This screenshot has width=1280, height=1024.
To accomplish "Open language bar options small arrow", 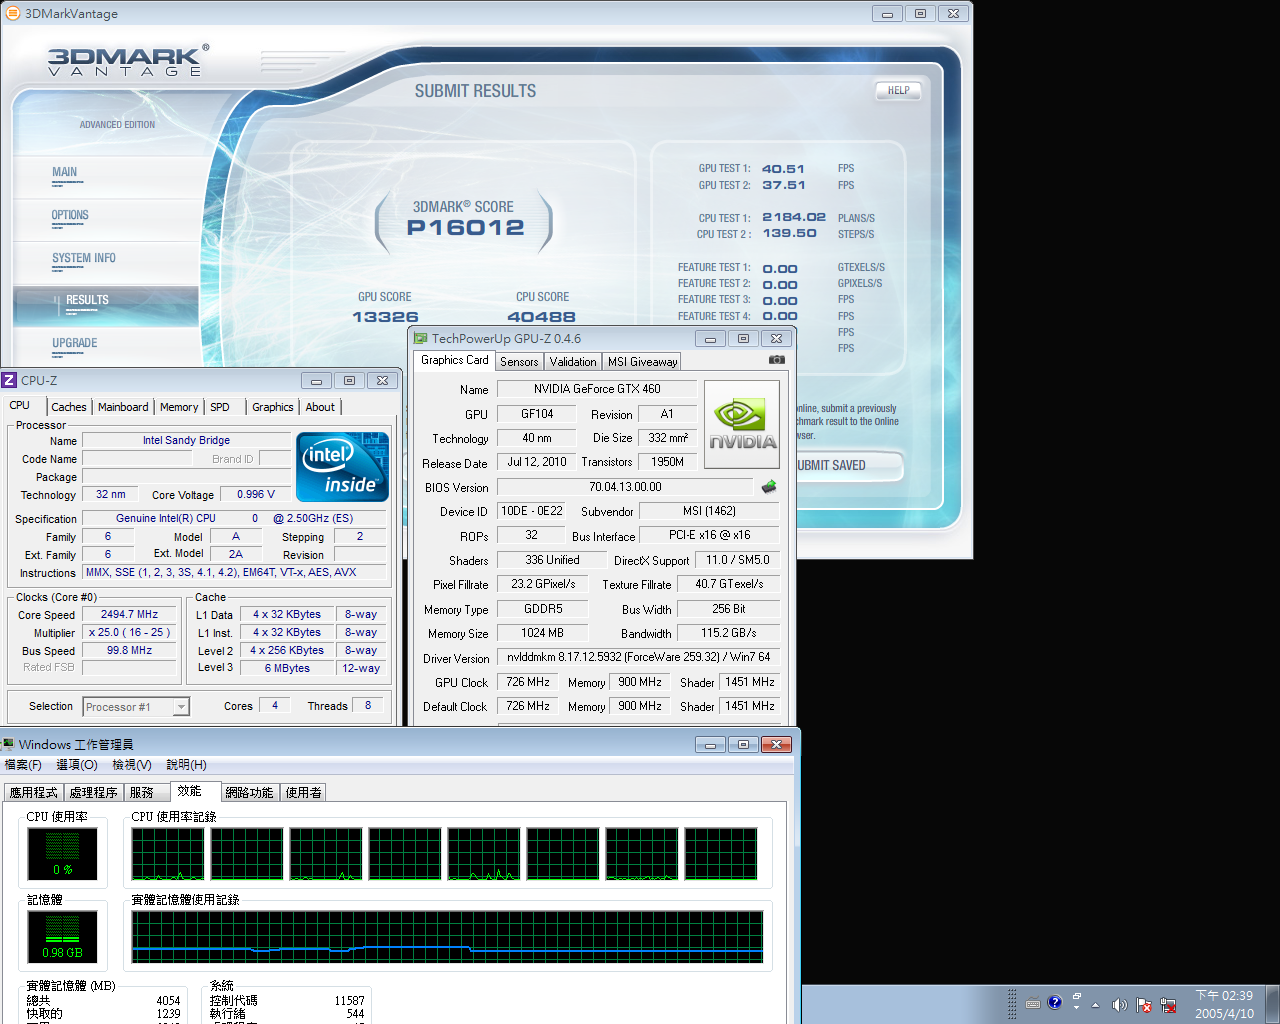I will [1076, 1008].
